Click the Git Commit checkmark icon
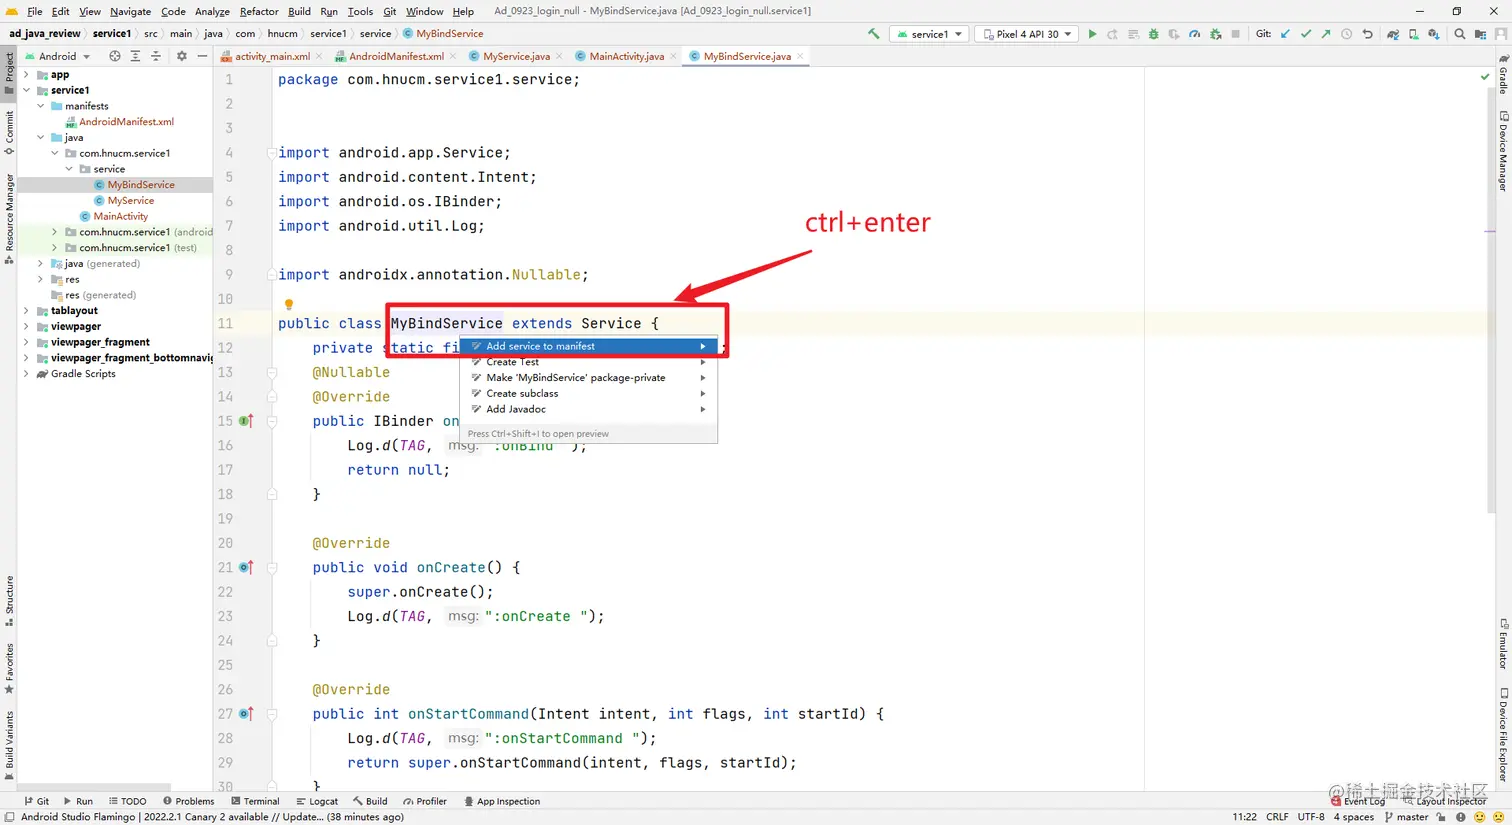This screenshot has height=825, width=1512. click(x=1306, y=34)
